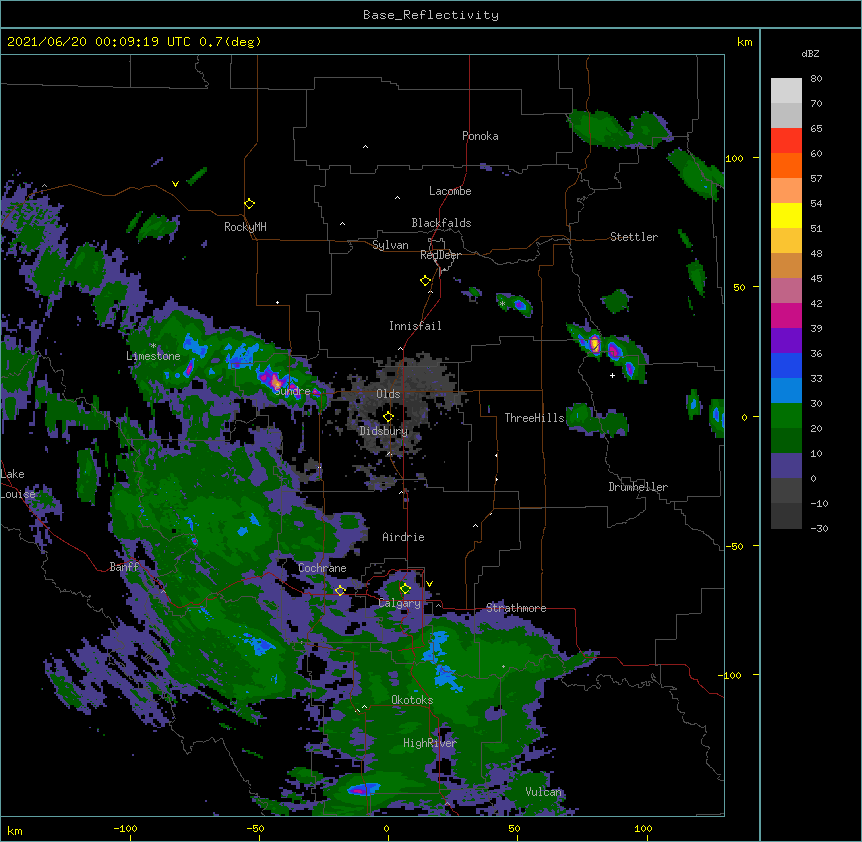The width and height of the screenshot is (862, 842).
Task: Click the yellow marker south of Cochrane
Action: click(x=340, y=591)
